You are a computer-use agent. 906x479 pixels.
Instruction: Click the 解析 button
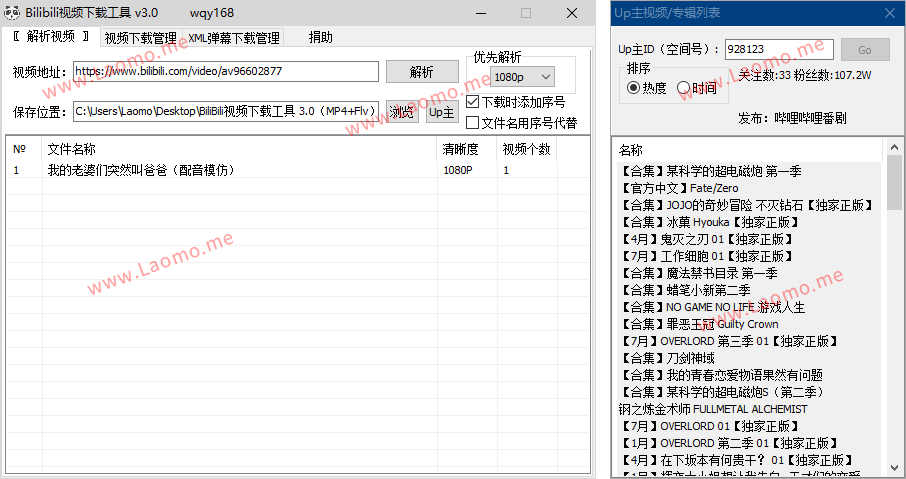pos(422,72)
